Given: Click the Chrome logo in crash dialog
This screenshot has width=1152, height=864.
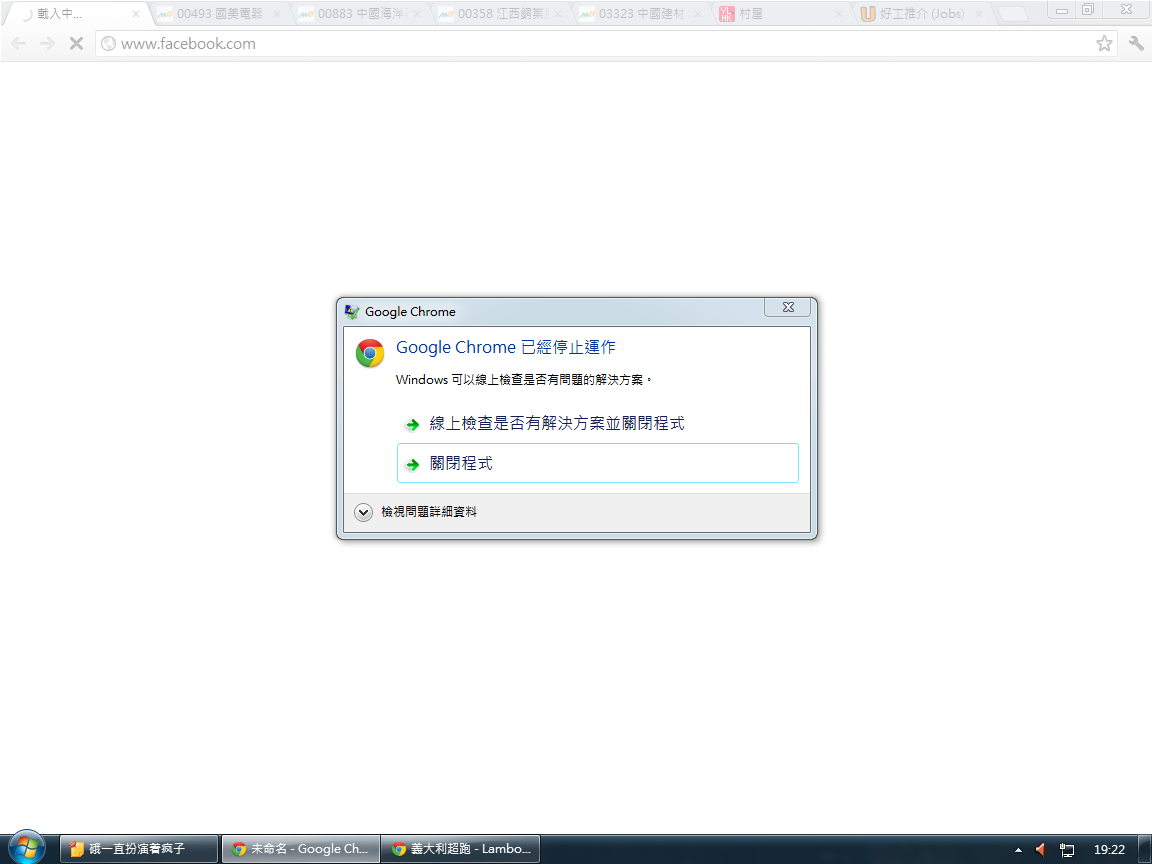Looking at the screenshot, I should click(x=370, y=353).
